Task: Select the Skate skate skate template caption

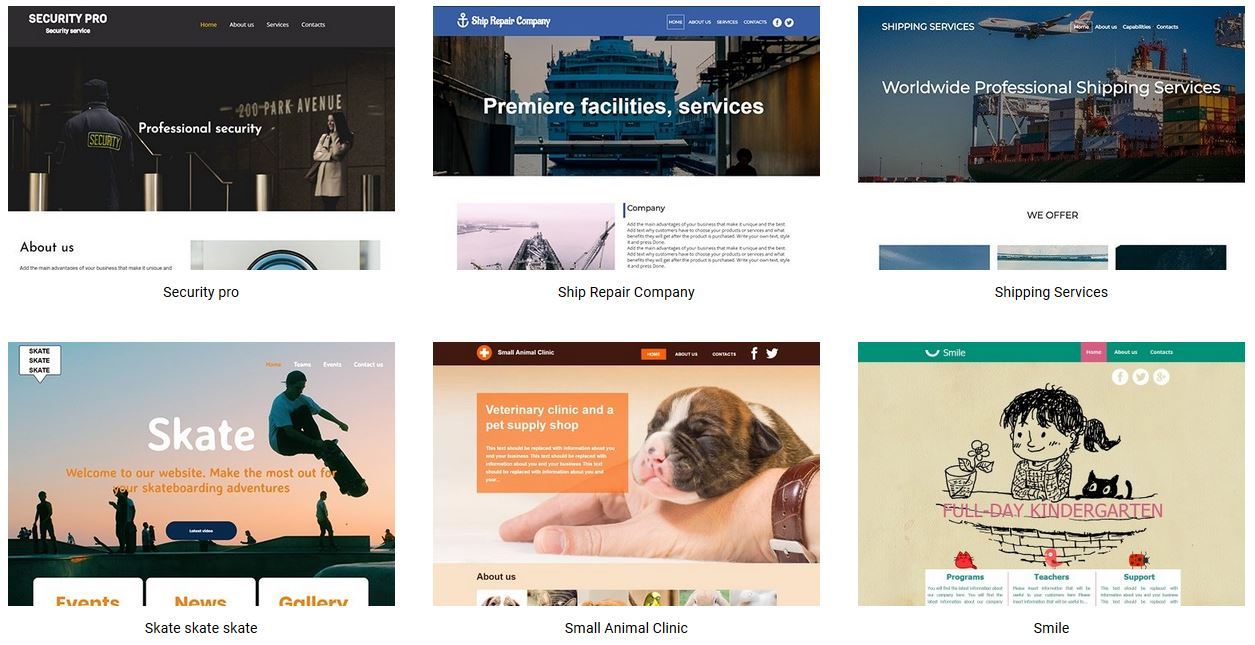Action: (x=201, y=628)
